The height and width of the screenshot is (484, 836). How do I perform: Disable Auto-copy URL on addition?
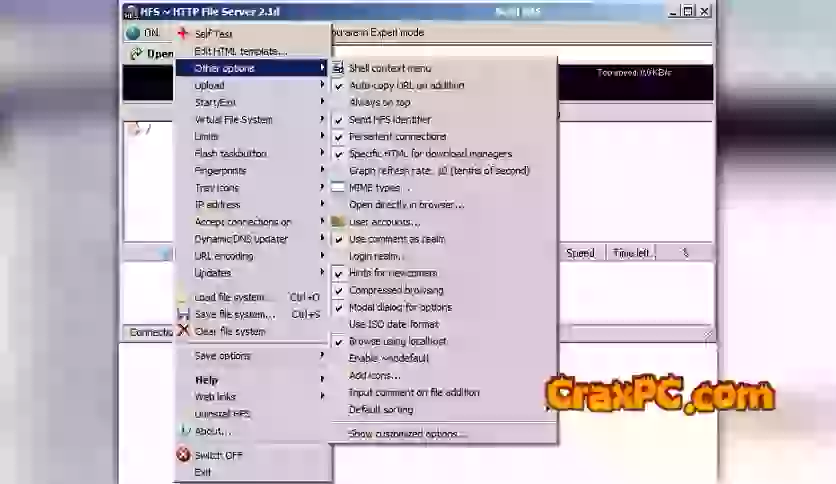pos(406,85)
